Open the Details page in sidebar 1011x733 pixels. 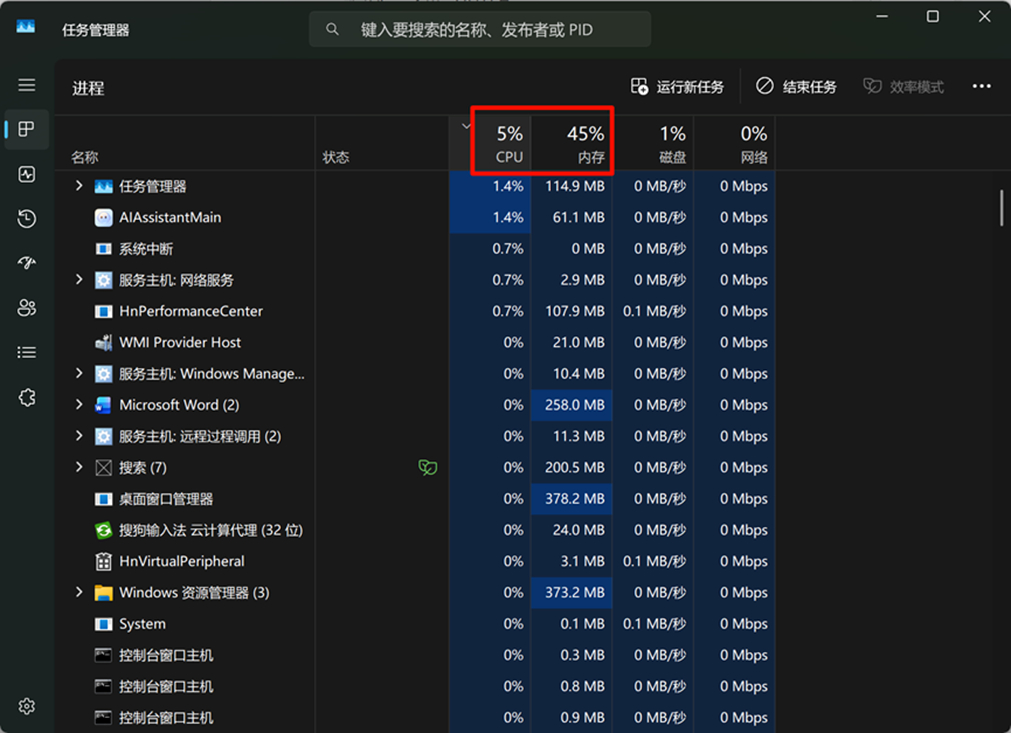[27, 352]
